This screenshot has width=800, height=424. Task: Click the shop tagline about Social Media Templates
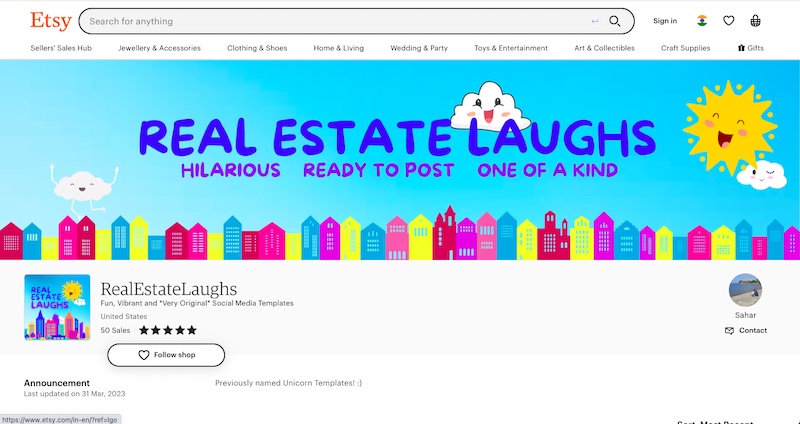(x=197, y=303)
